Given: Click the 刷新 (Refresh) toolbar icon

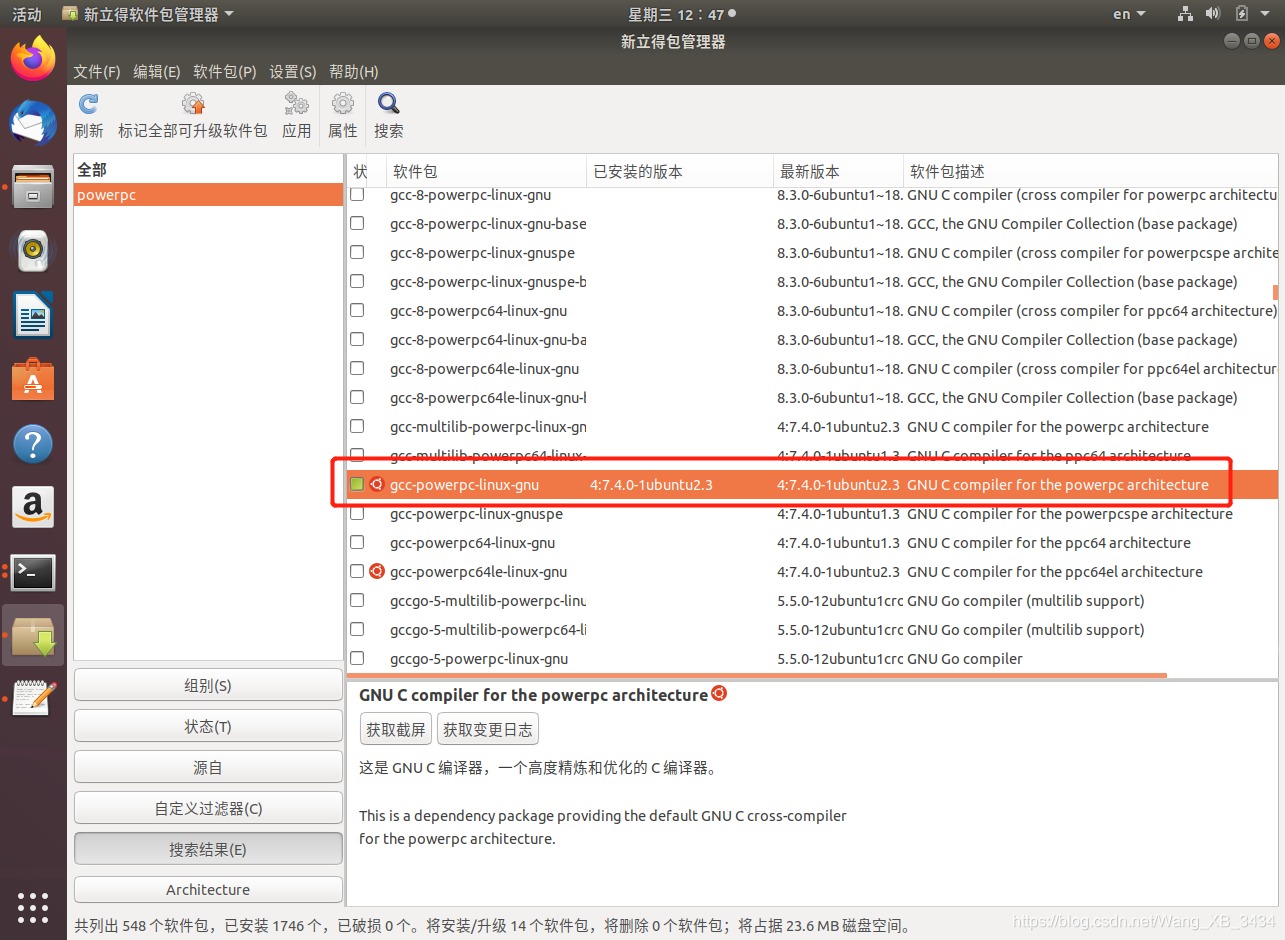Looking at the screenshot, I should point(88,112).
